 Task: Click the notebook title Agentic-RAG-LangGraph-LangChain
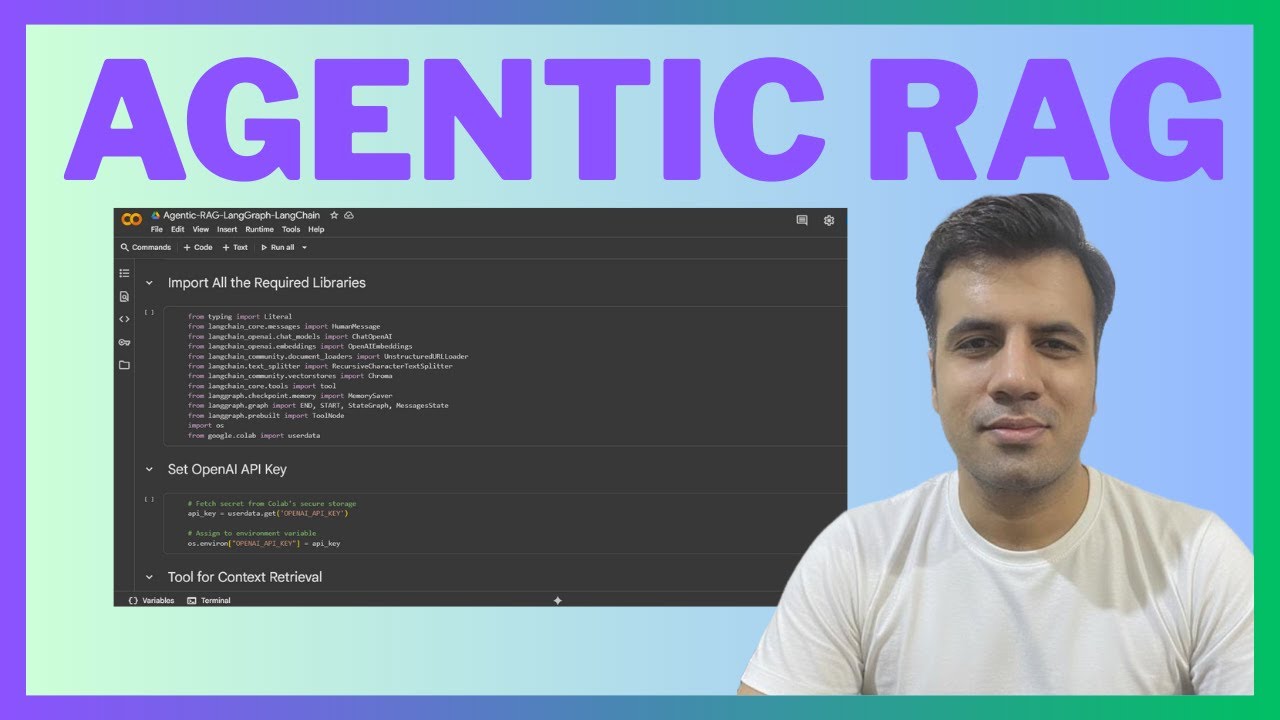click(242, 215)
